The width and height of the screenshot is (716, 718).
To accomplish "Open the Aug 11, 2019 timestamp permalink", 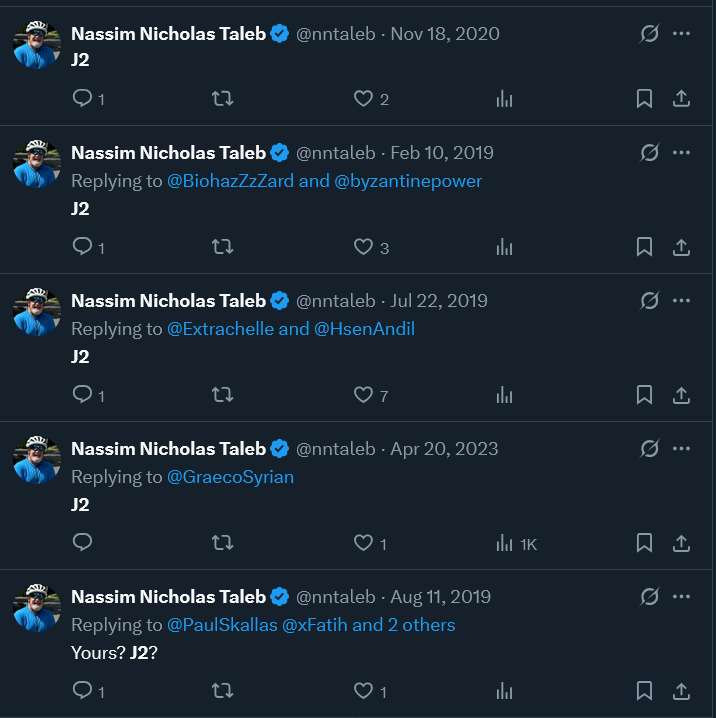I will 440,597.
